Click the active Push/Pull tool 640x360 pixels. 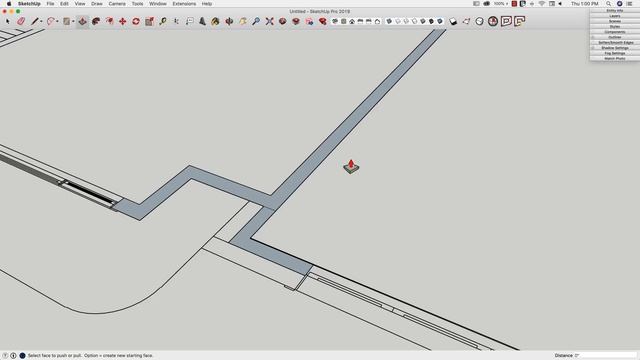(x=82, y=21)
